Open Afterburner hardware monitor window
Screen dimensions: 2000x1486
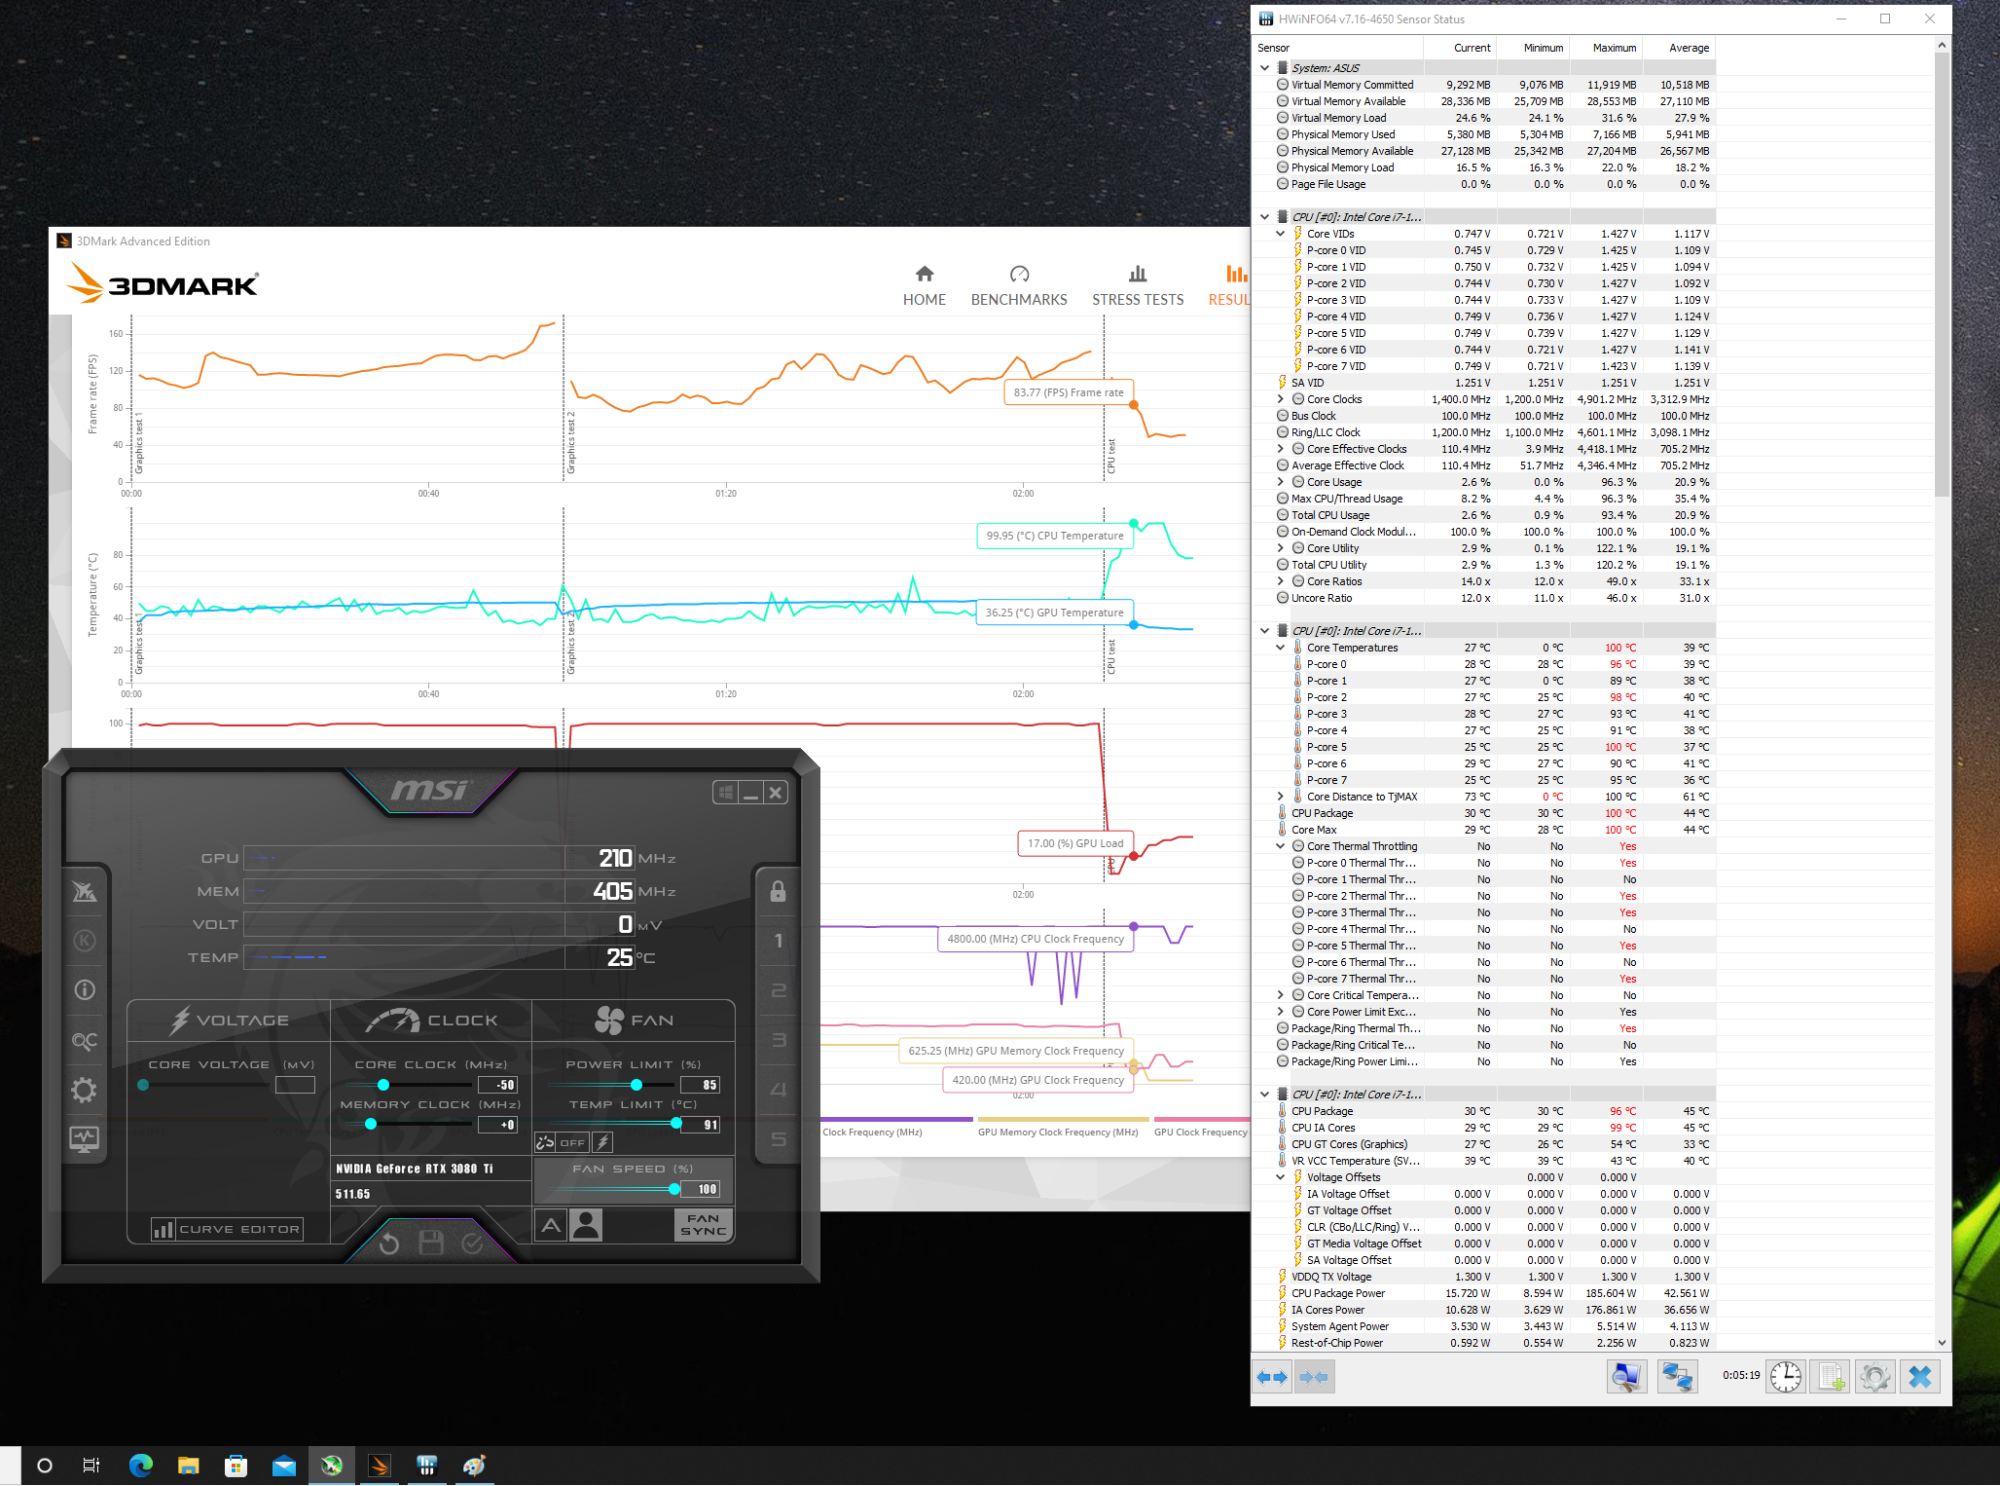pos(84,1139)
